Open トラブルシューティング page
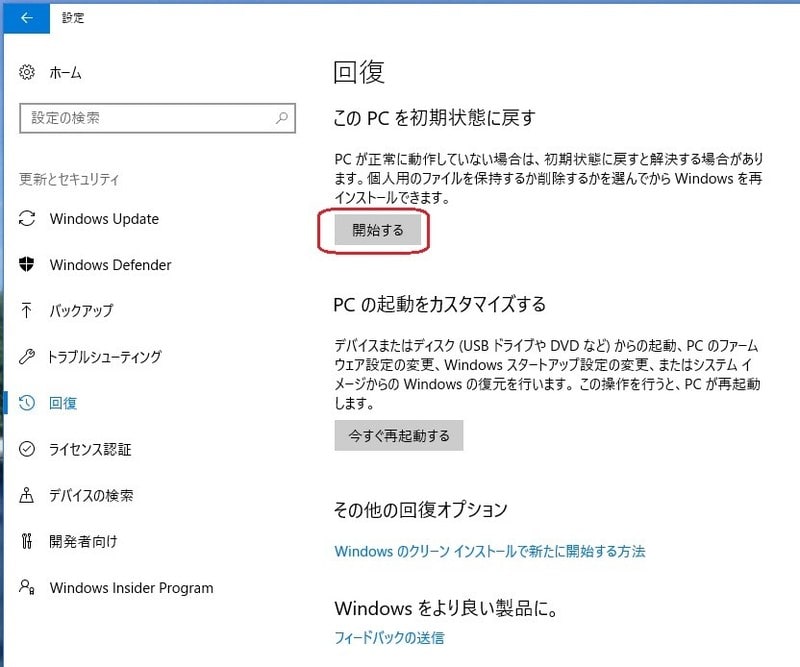Screen dimensions: 800x667 pos(105,356)
